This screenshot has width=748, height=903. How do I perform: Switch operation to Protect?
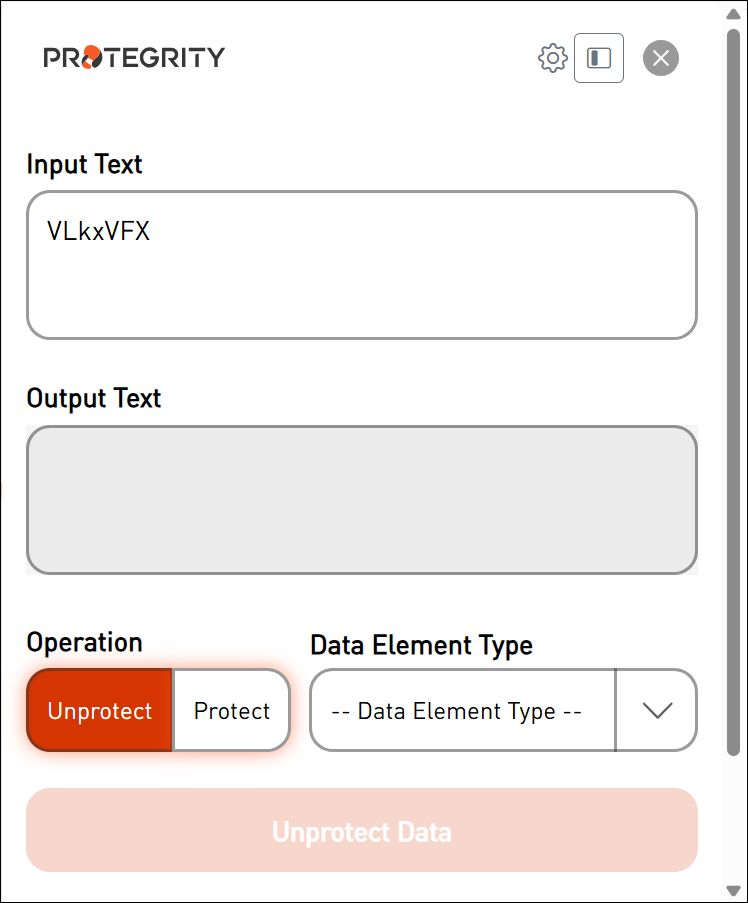coord(232,711)
